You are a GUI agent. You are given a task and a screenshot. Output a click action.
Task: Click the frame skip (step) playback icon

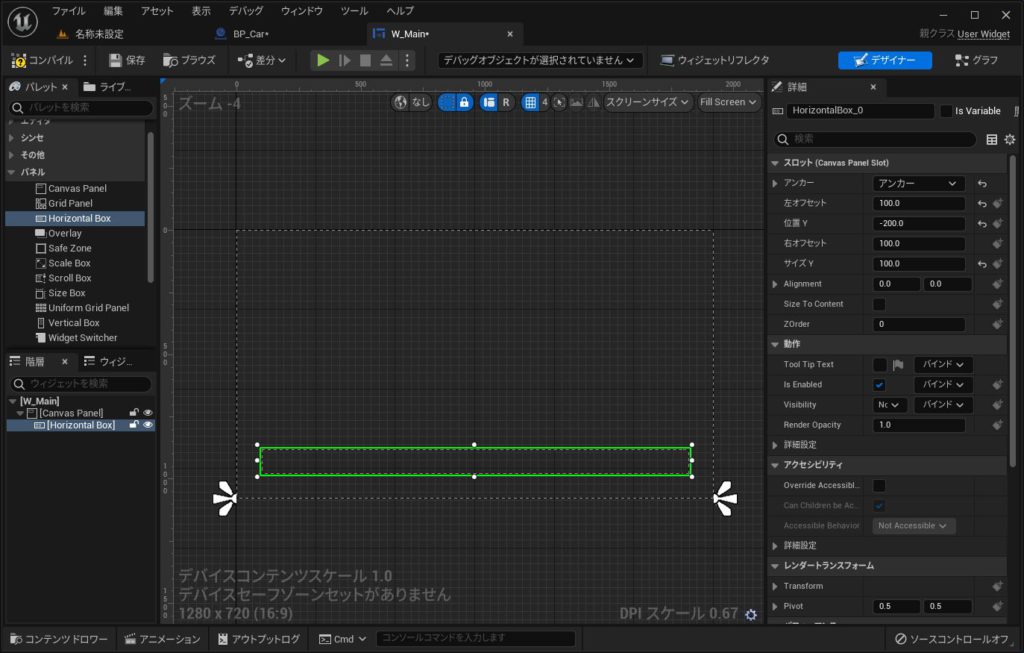344,60
